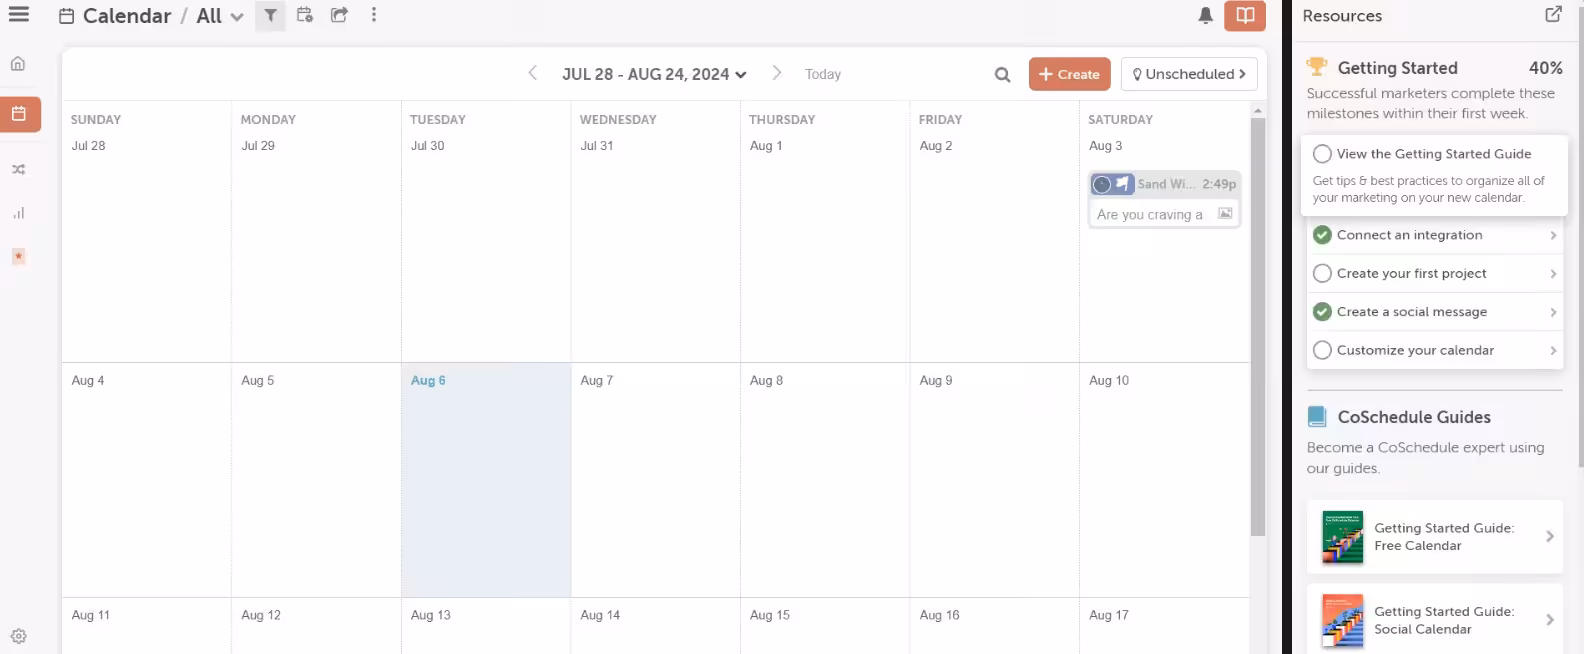Click the Aug 14 date label
This screenshot has height=654, width=1584.
(600, 615)
